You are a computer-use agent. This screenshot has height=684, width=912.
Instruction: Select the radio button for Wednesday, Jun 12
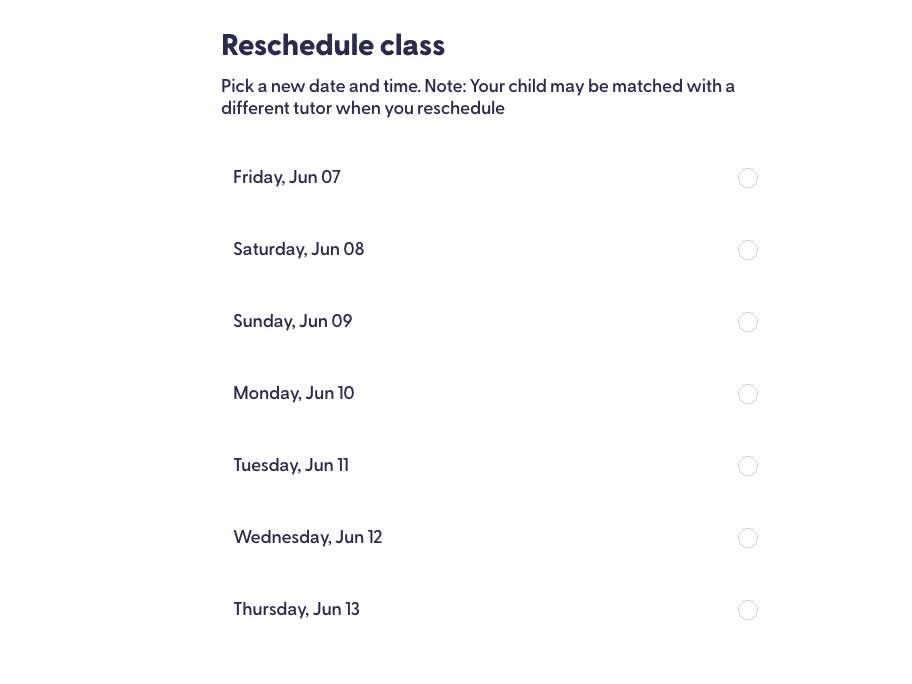(748, 538)
